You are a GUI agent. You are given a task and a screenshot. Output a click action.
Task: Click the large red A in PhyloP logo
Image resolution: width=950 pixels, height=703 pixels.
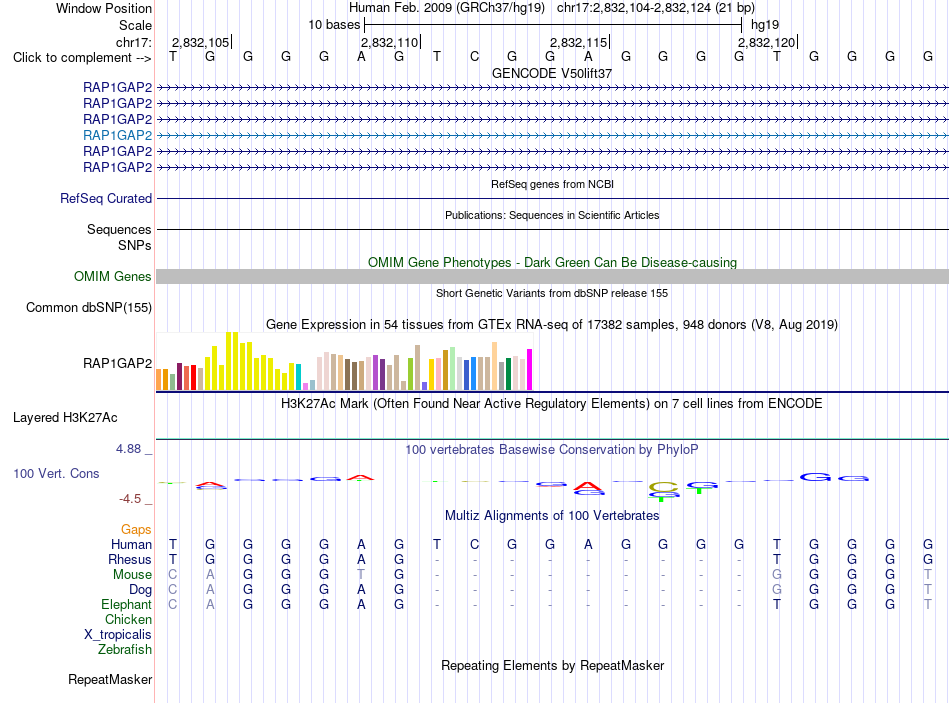(x=588, y=486)
